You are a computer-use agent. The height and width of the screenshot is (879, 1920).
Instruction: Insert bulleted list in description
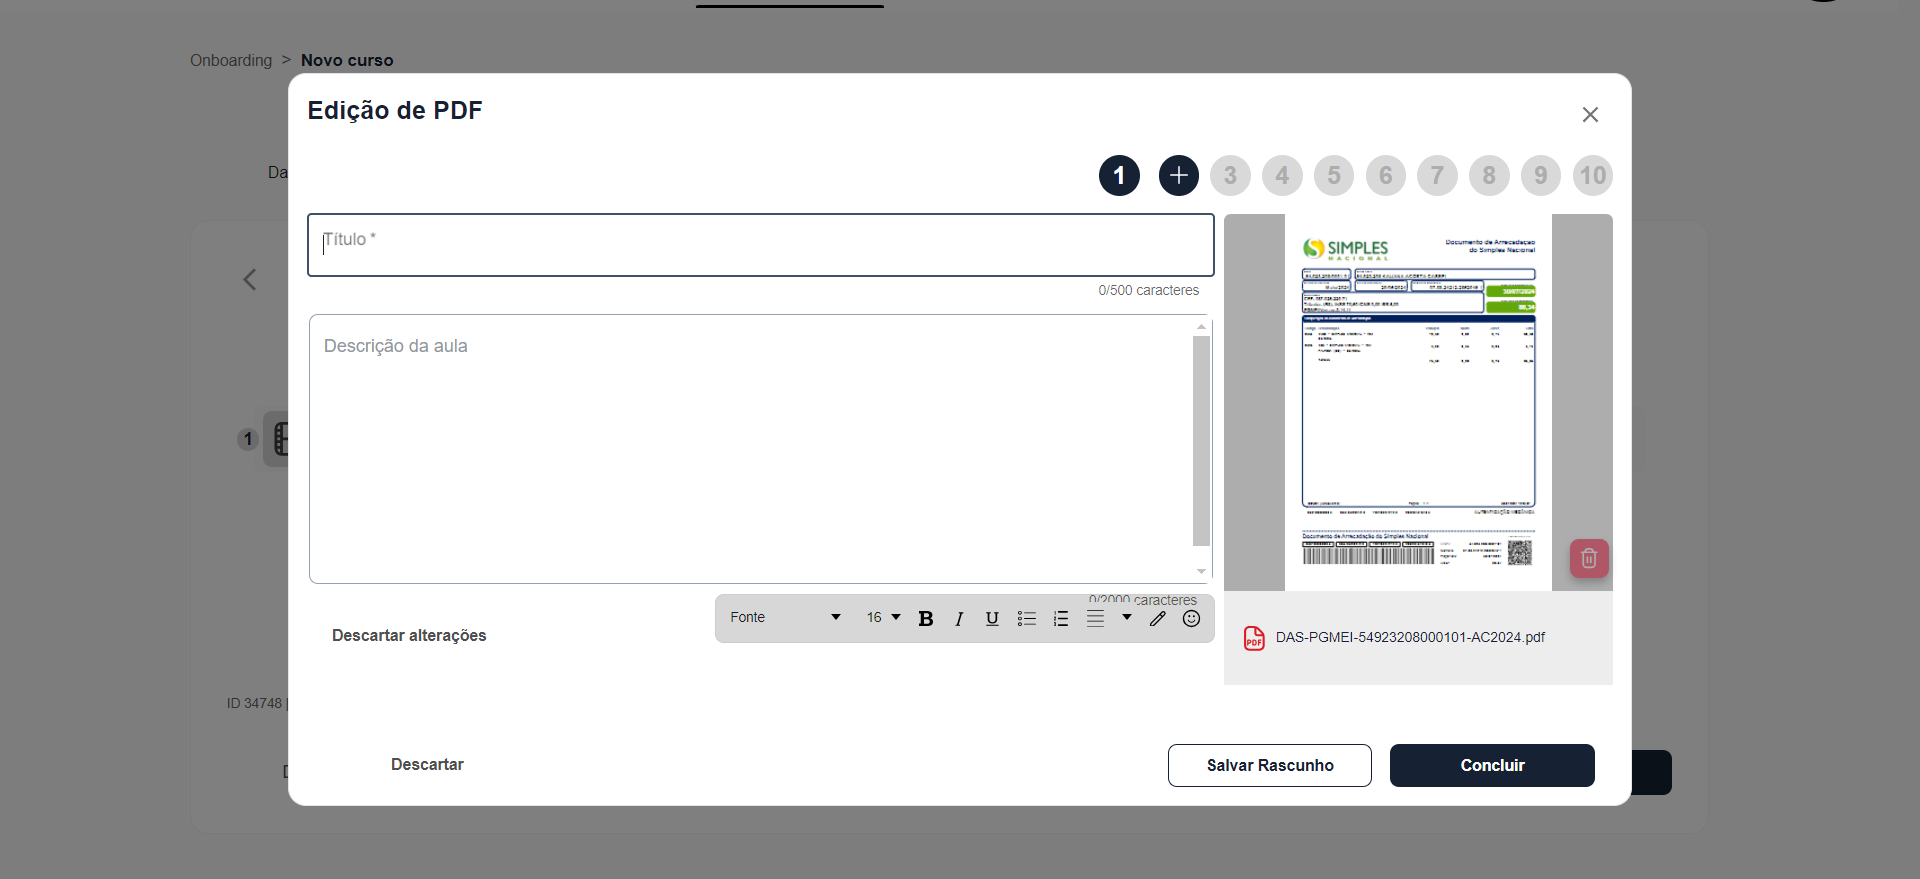tap(1027, 619)
